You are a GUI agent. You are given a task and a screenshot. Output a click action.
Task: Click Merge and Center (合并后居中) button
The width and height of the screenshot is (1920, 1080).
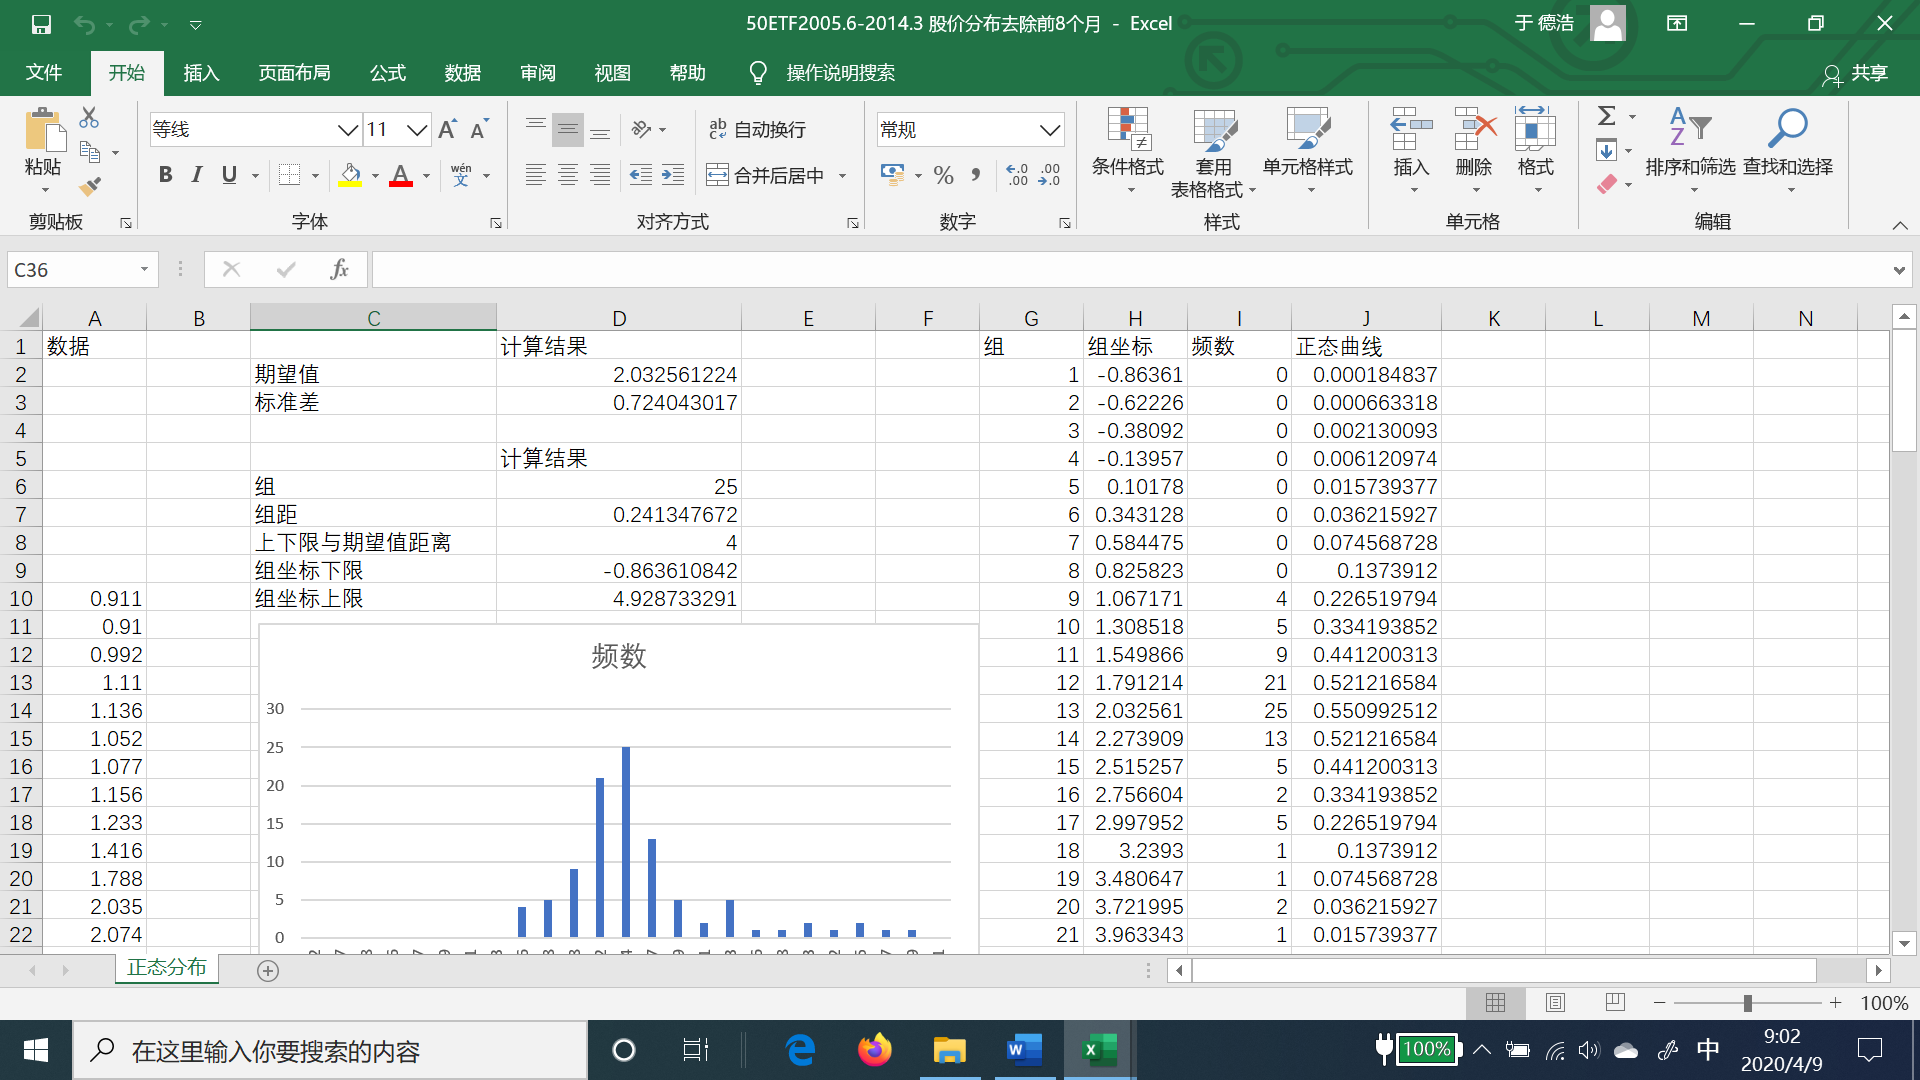click(766, 176)
